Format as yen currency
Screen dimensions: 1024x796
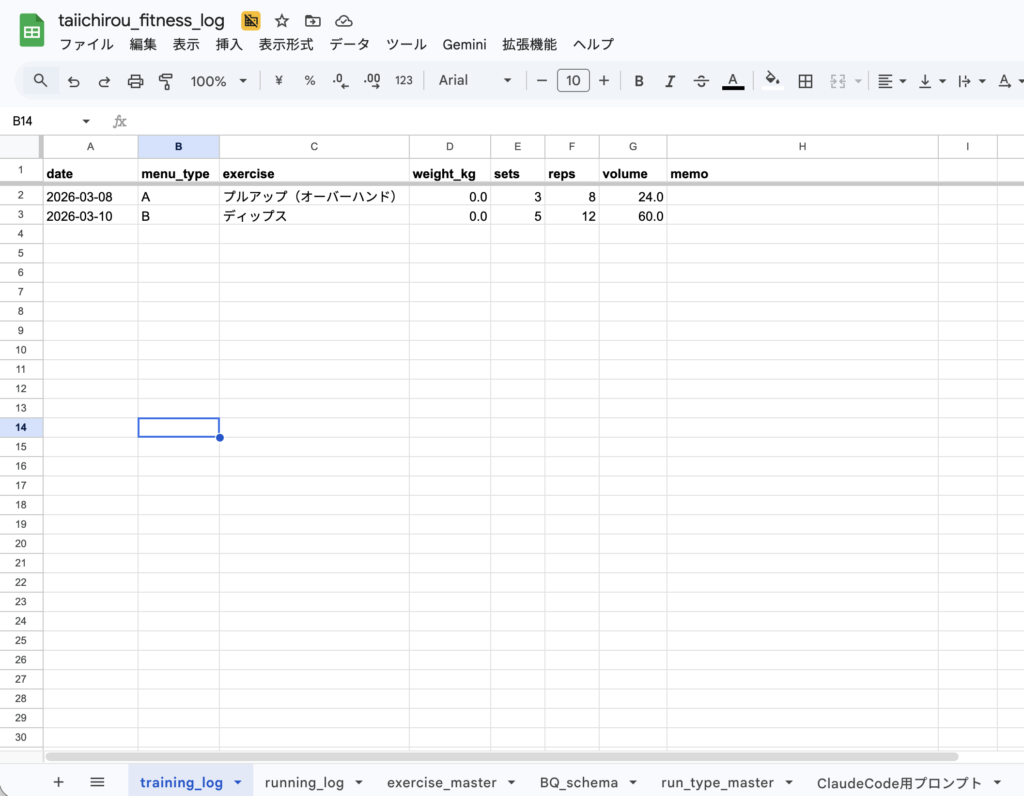tap(279, 81)
